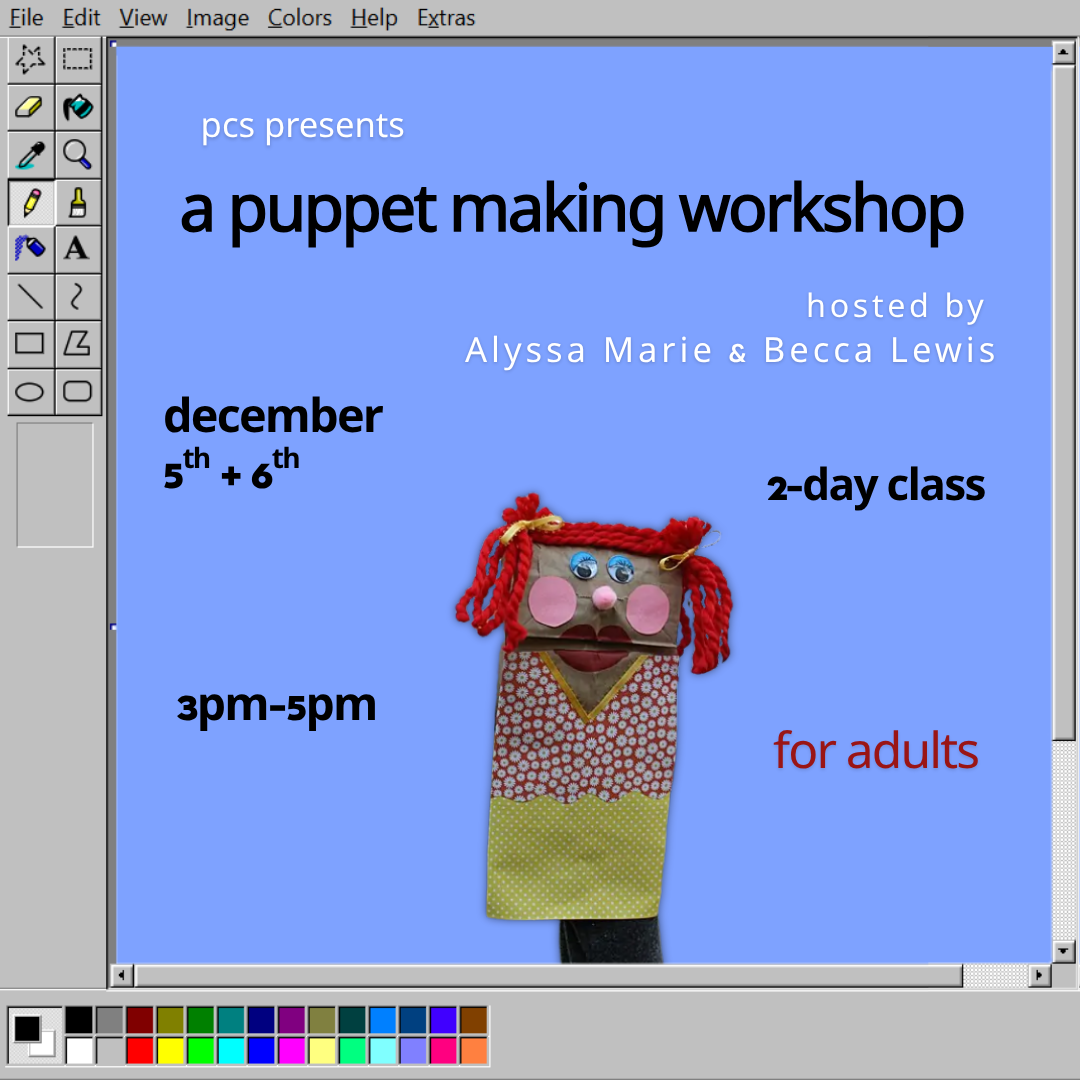
Task: Open the Image menu
Action: click(x=218, y=17)
